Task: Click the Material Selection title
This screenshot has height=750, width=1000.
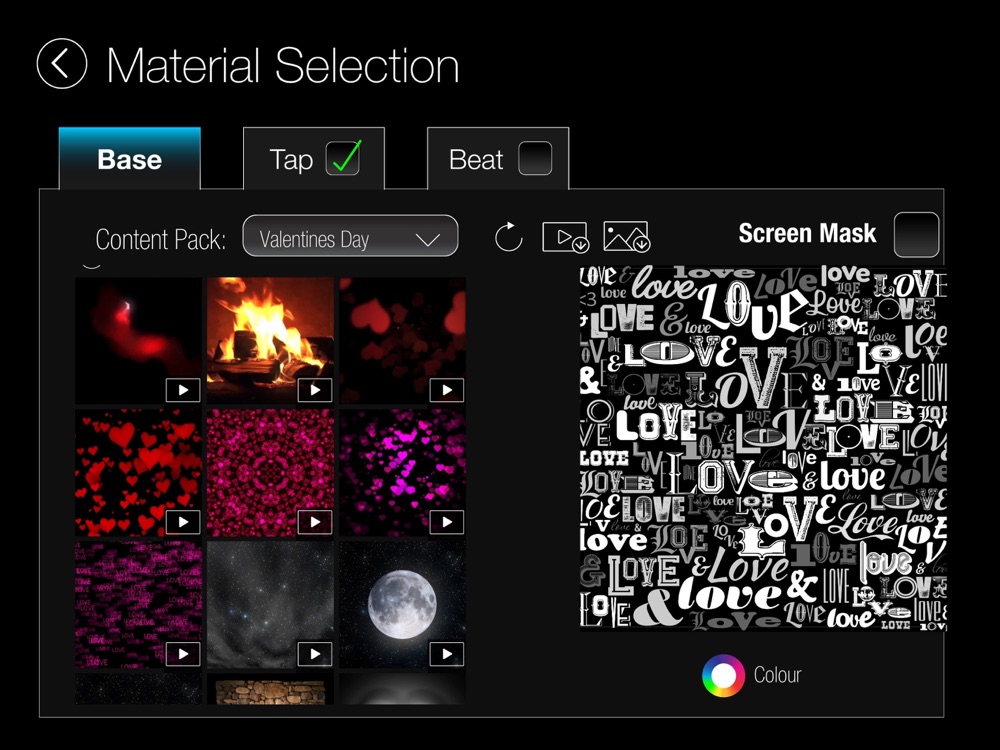Action: [x=283, y=65]
